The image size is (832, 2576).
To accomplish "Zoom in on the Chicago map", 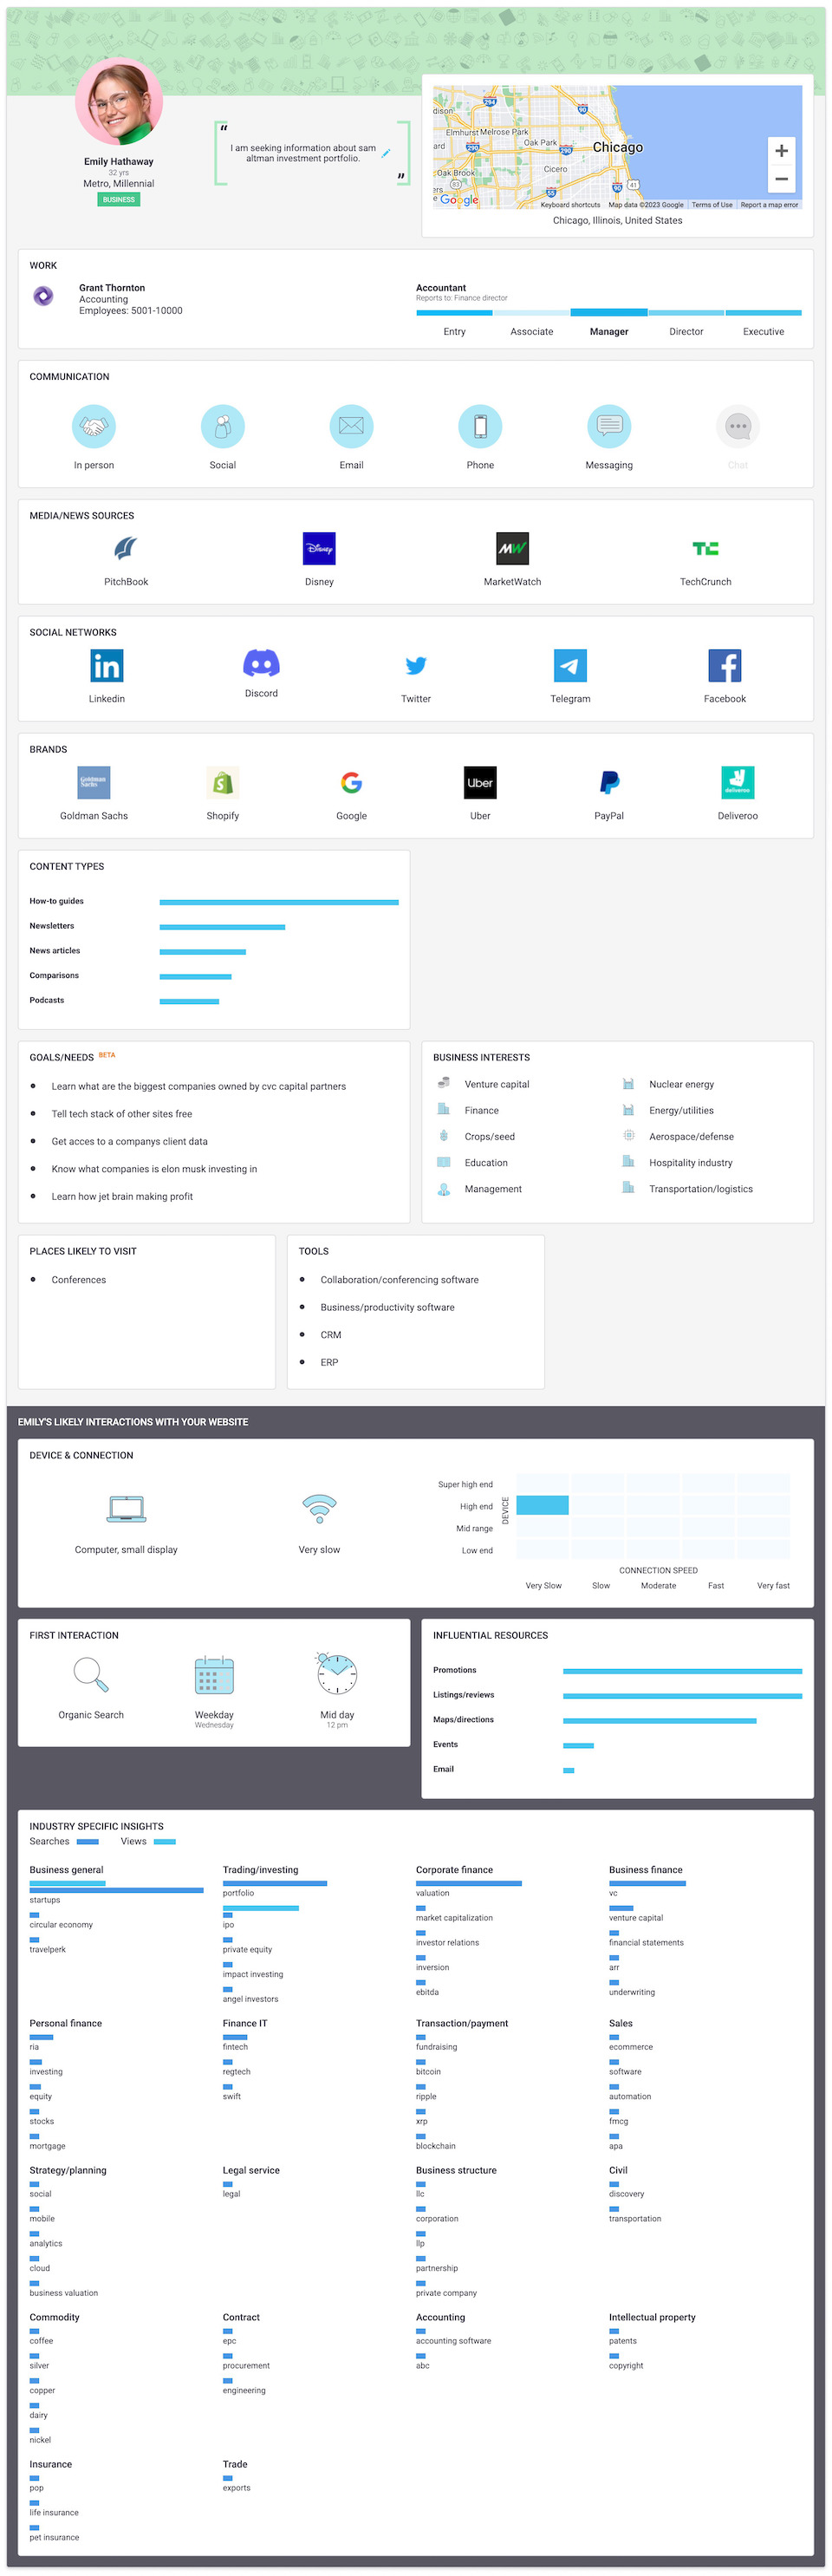I will click(781, 151).
